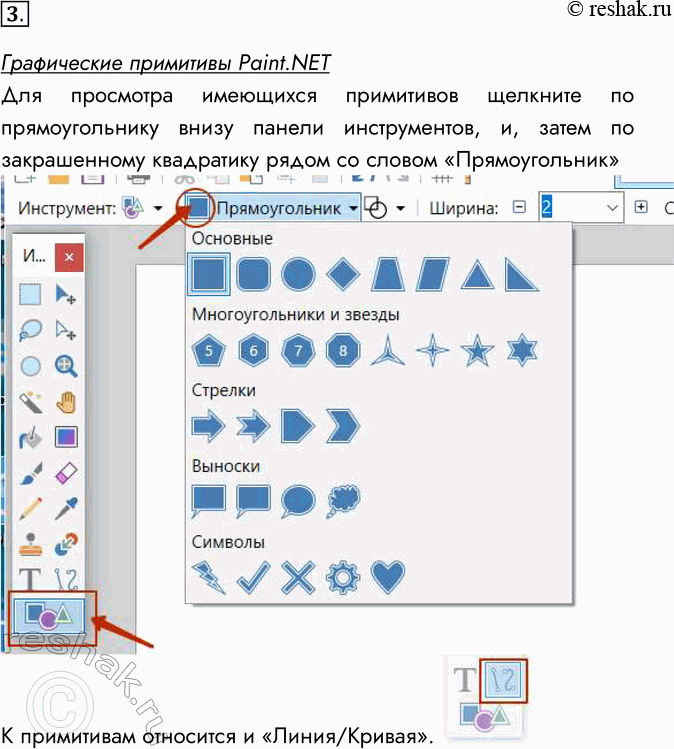Choose the cloud thought-bubble callout shape

click(x=343, y=499)
